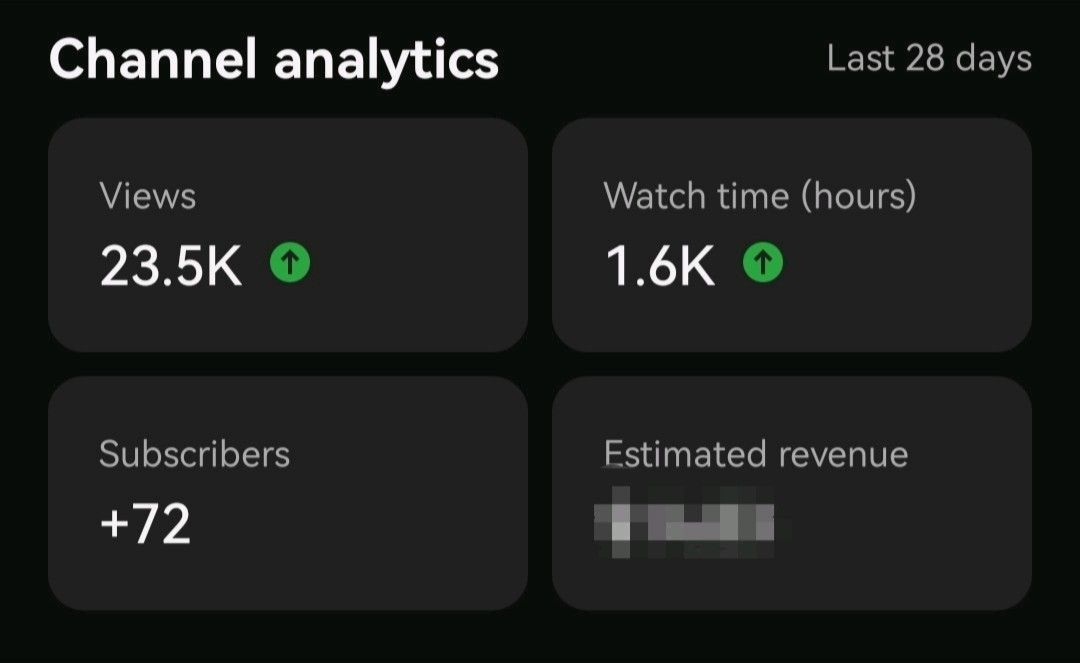Screen dimensions: 1080x663
Task: Click the (hours) unit in Watch time label
Action: [x=859, y=196]
